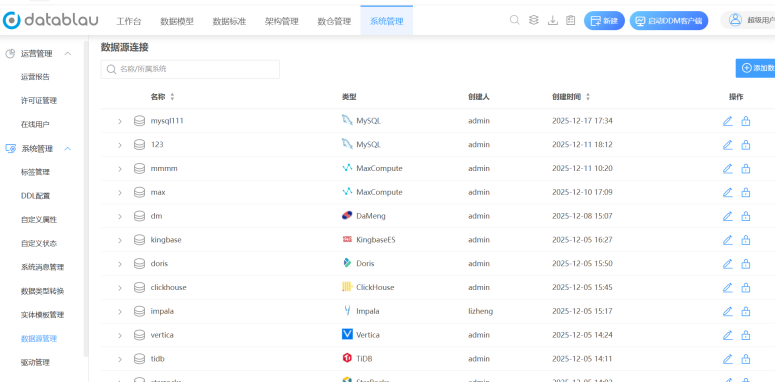Click lock icon for 123 row
The height and width of the screenshot is (382, 775).
point(746,145)
